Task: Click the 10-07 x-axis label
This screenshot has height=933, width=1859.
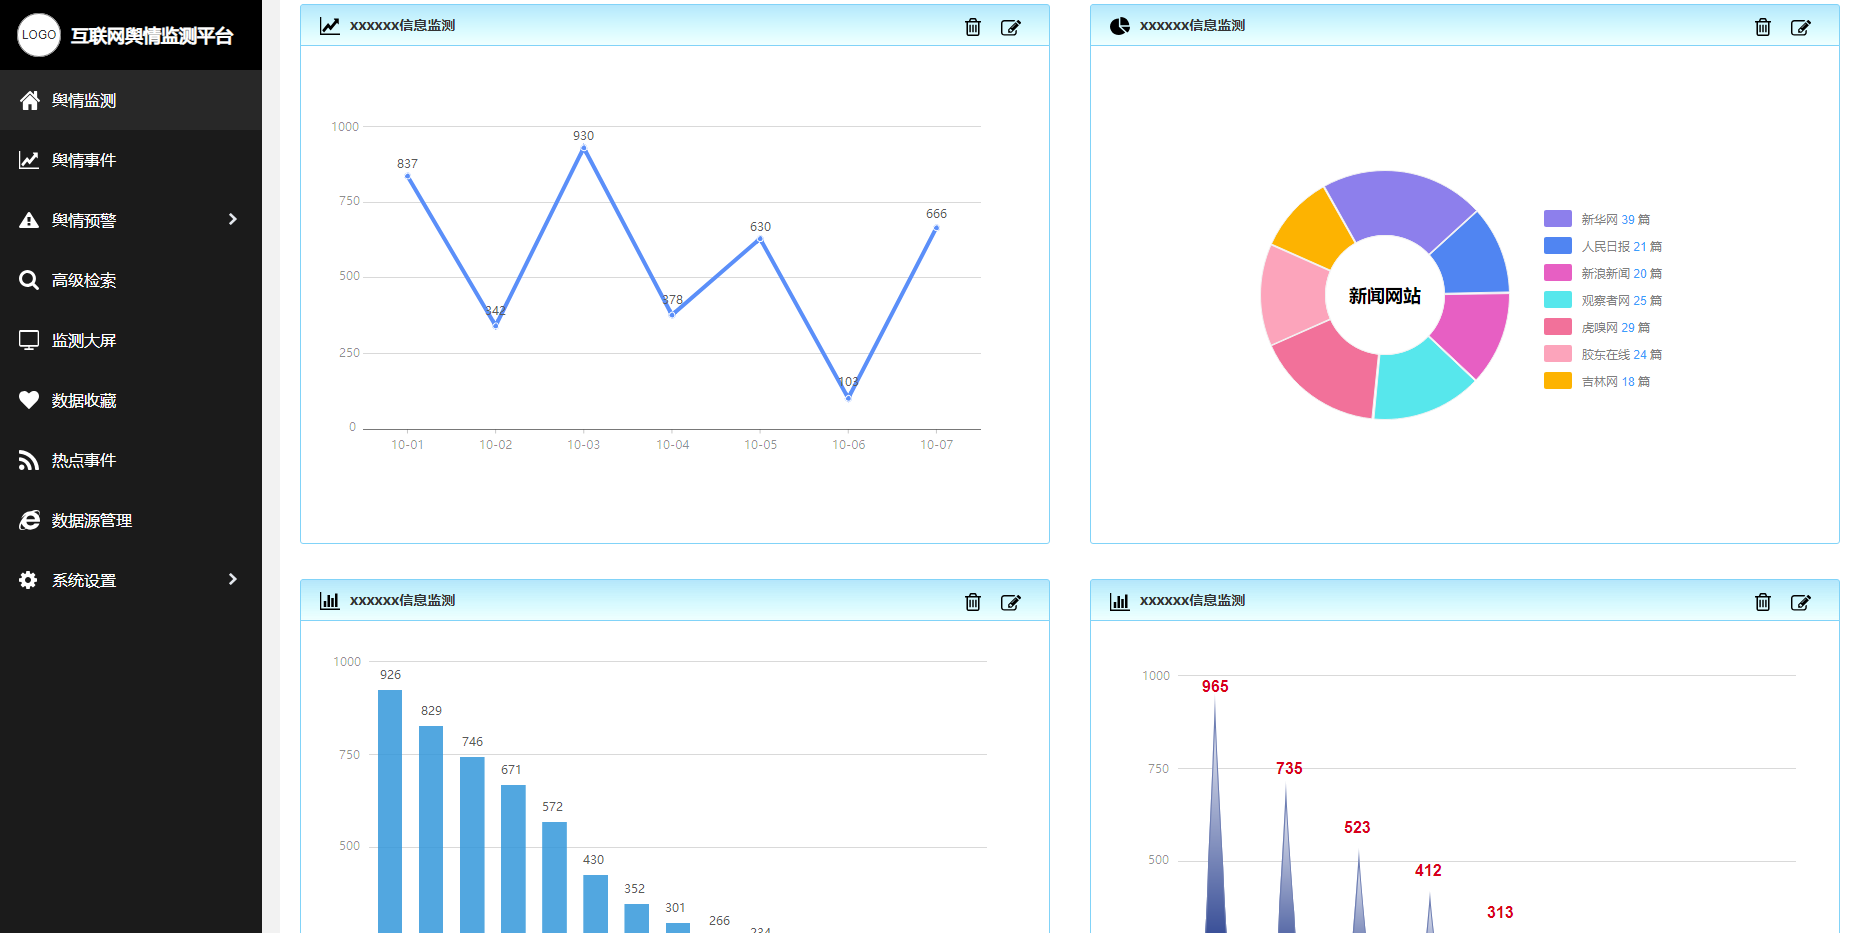Action: (937, 445)
